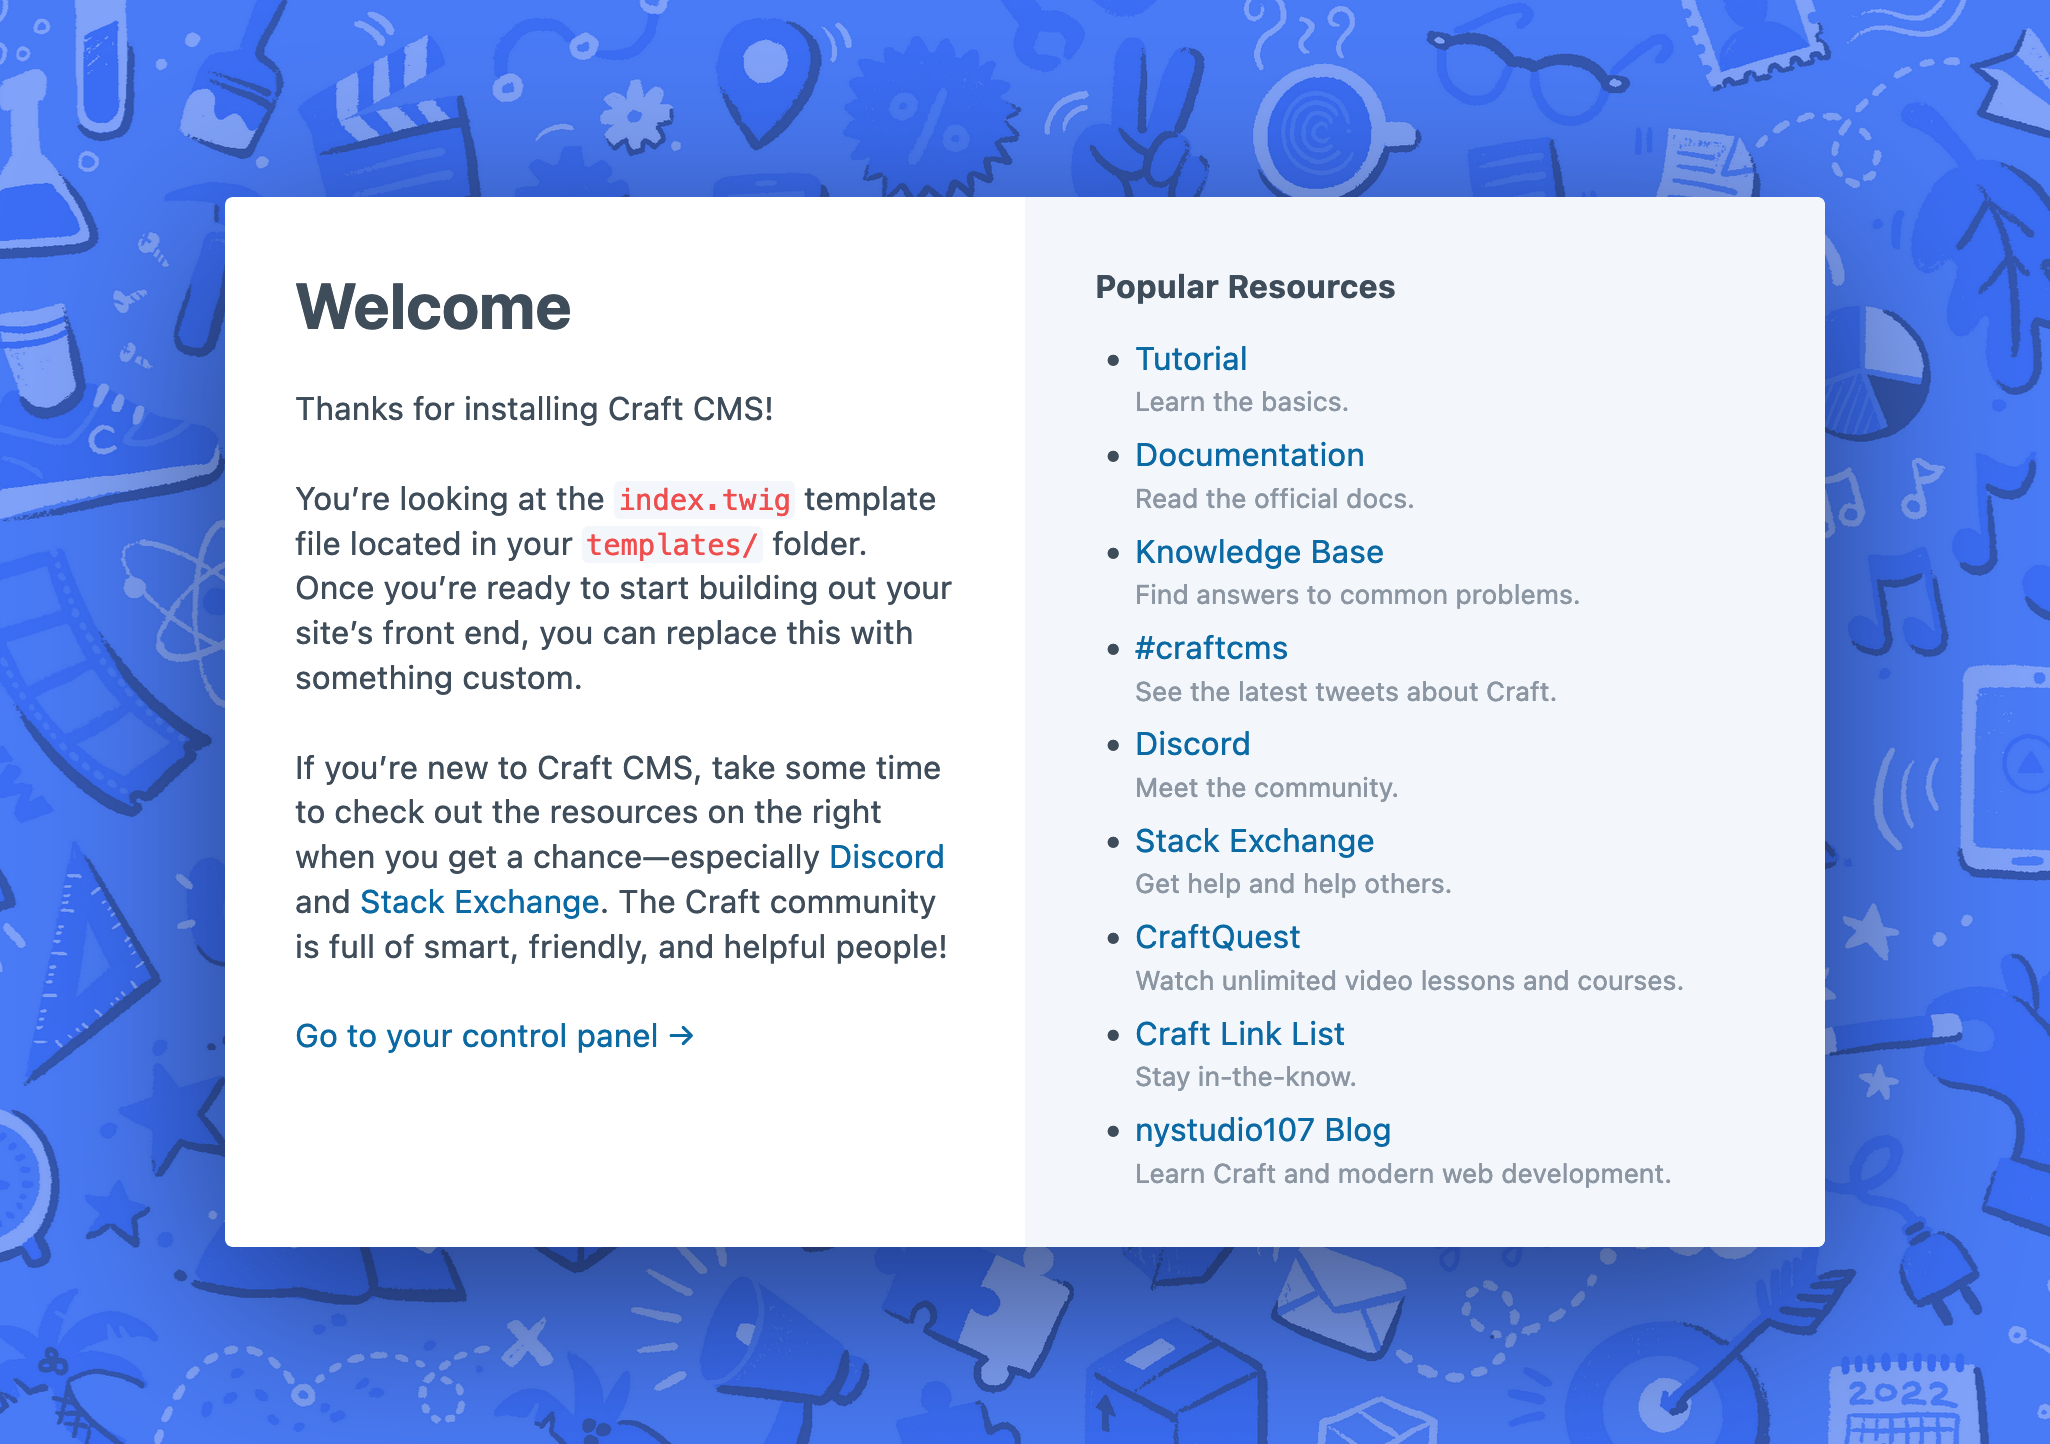Click Stack Exchange mentioned in the paragraph
This screenshot has width=2050, height=1444.
tap(478, 902)
